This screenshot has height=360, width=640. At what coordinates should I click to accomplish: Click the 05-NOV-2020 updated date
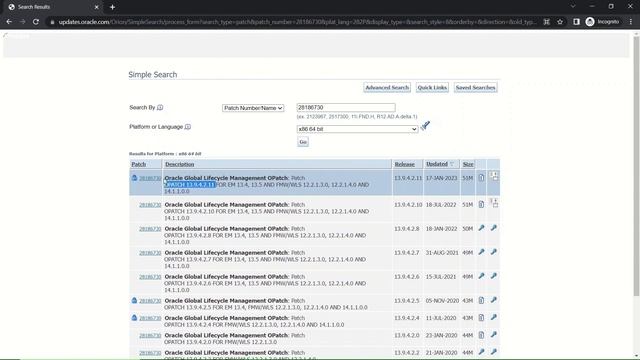tap(442, 301)
